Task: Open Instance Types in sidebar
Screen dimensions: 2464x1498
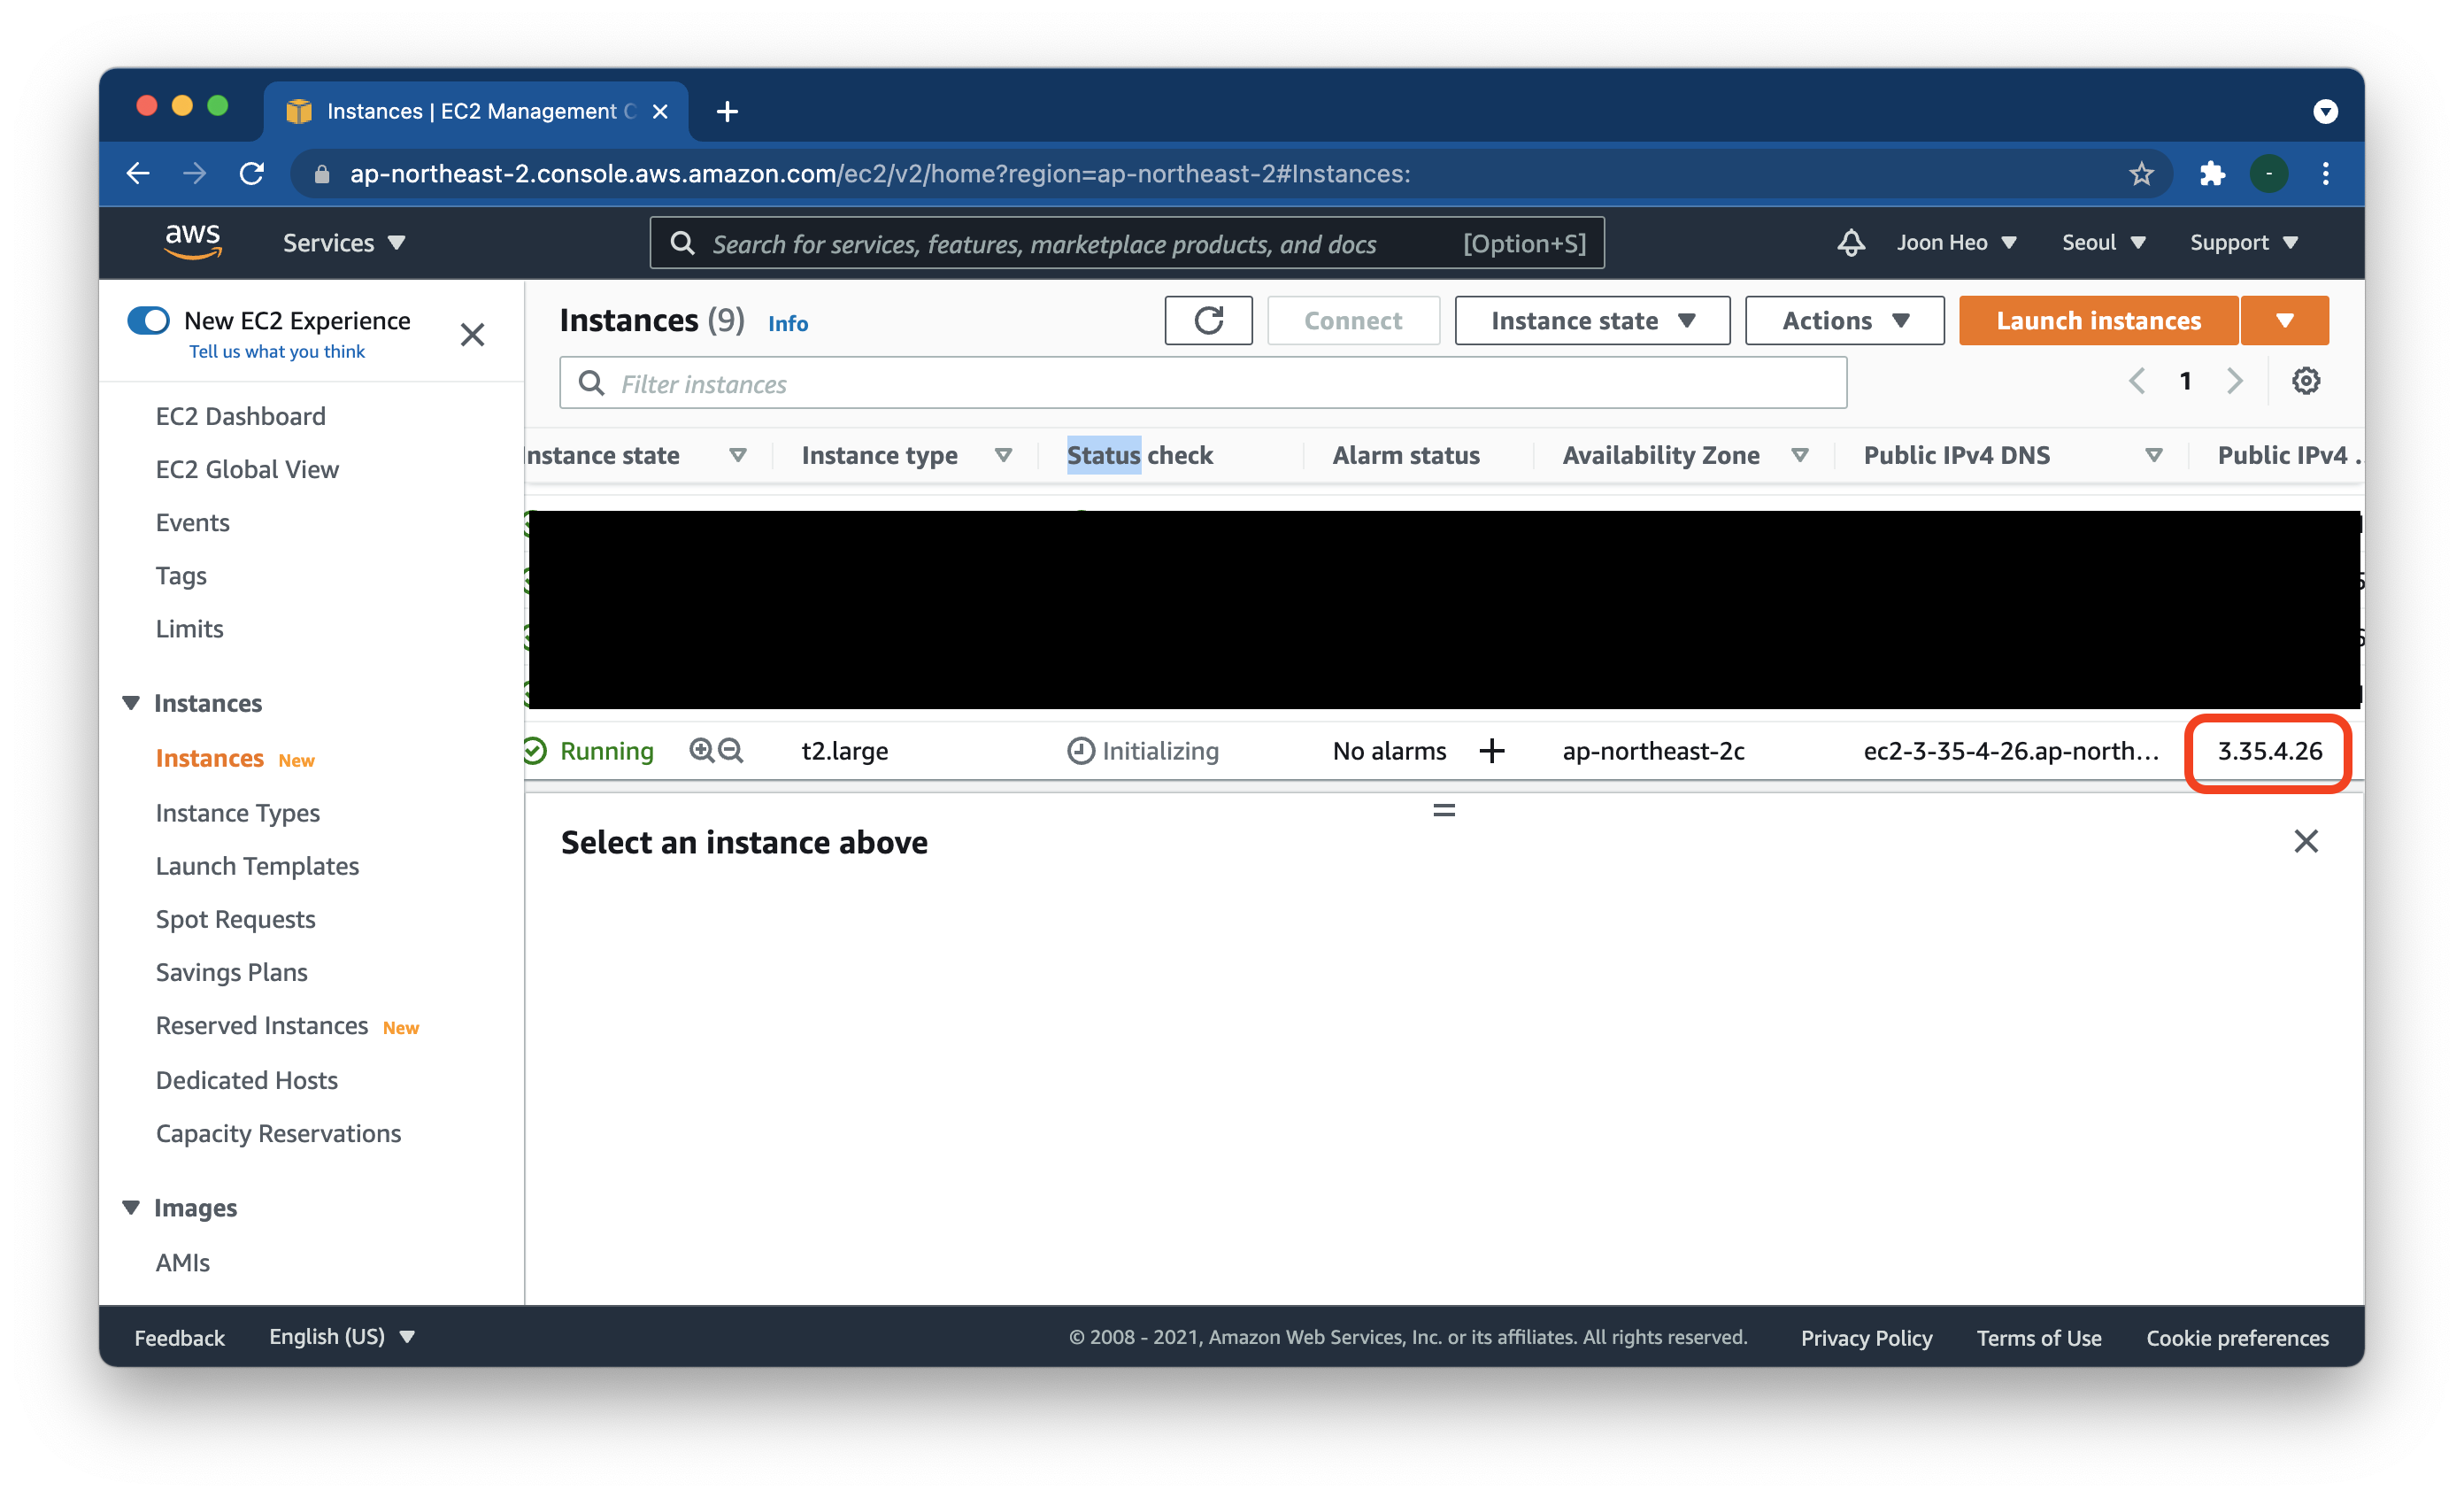Action: click(x=237, y=813)
